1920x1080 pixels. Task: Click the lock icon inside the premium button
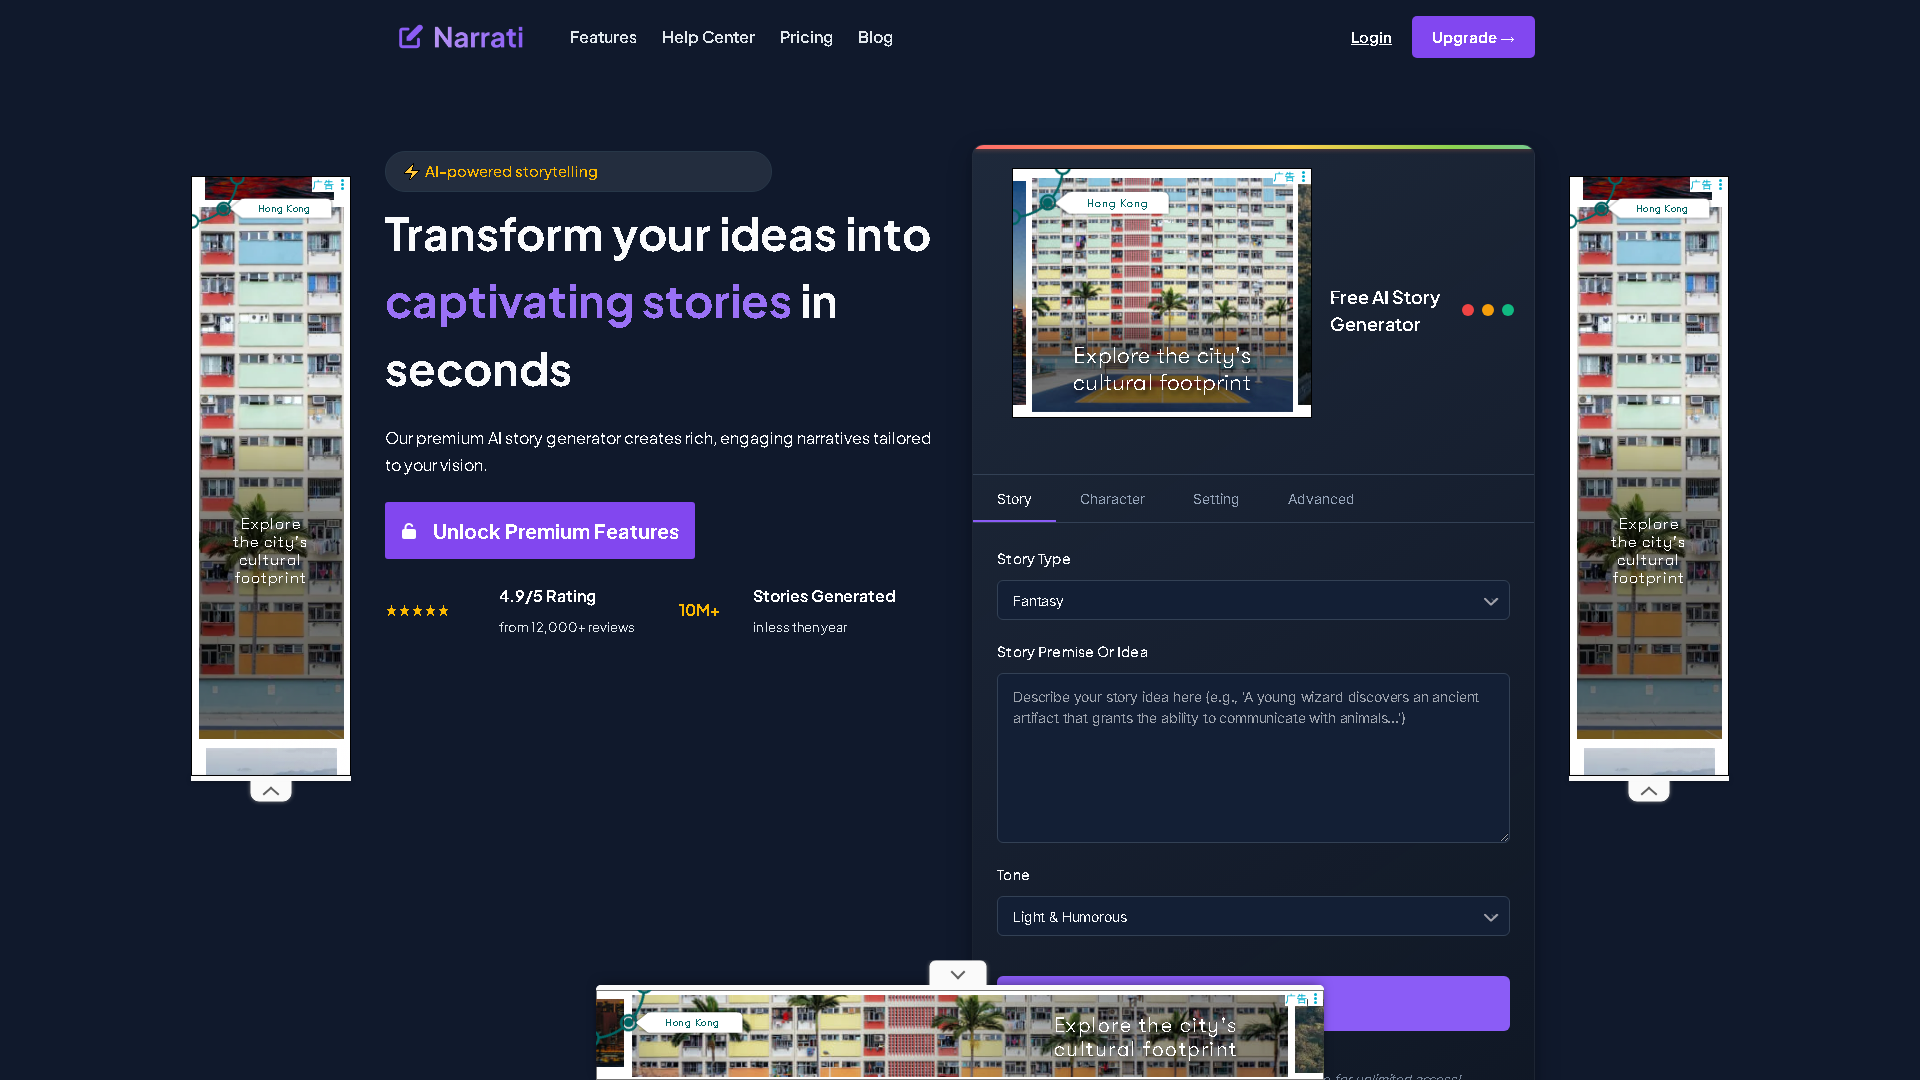[409, 531]
